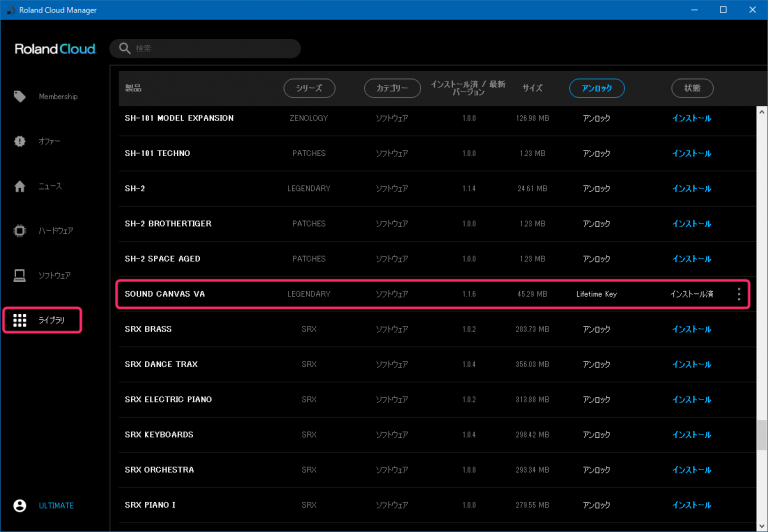Image resolution: width=768 pixels, height=532 pixels.
Task: Click the ニュース home icon
Action: pyautogui.click(x=20, y=186)
